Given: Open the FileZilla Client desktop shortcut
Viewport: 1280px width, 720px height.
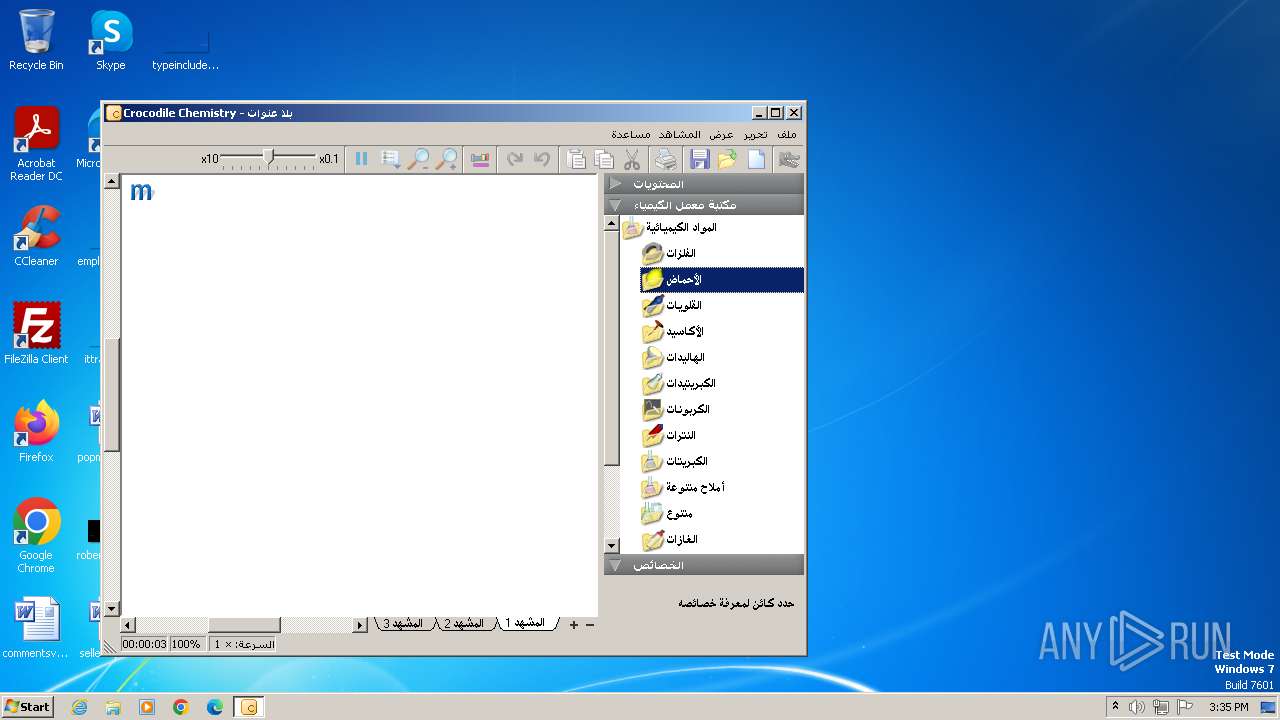Looking at the screenshot, I should 36,333.
